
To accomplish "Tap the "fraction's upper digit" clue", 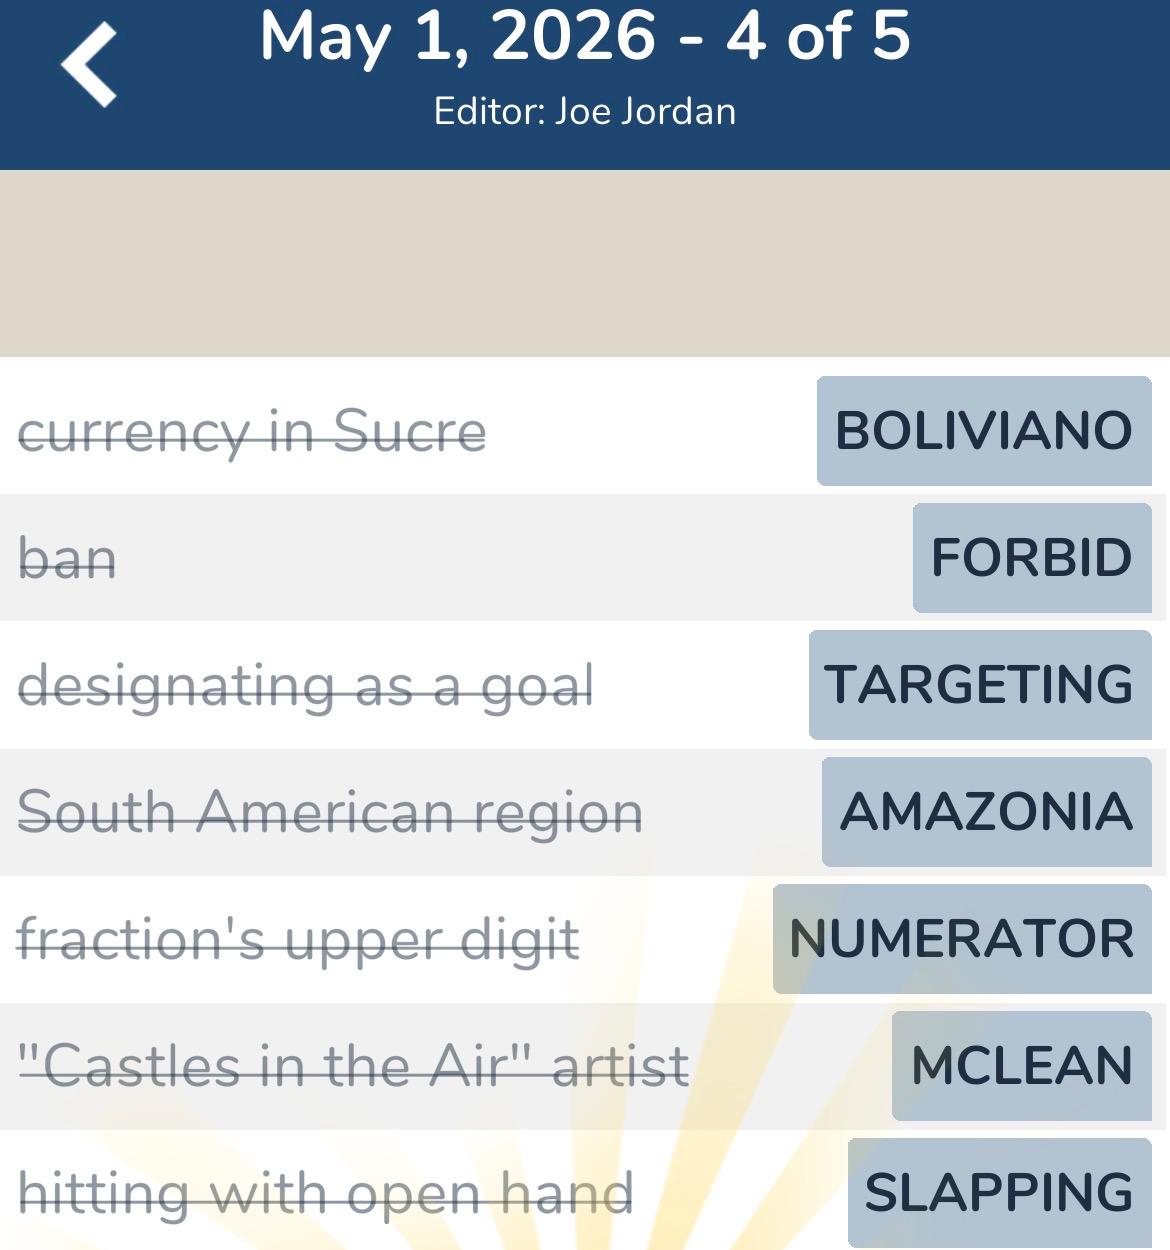I will (298, 940).
